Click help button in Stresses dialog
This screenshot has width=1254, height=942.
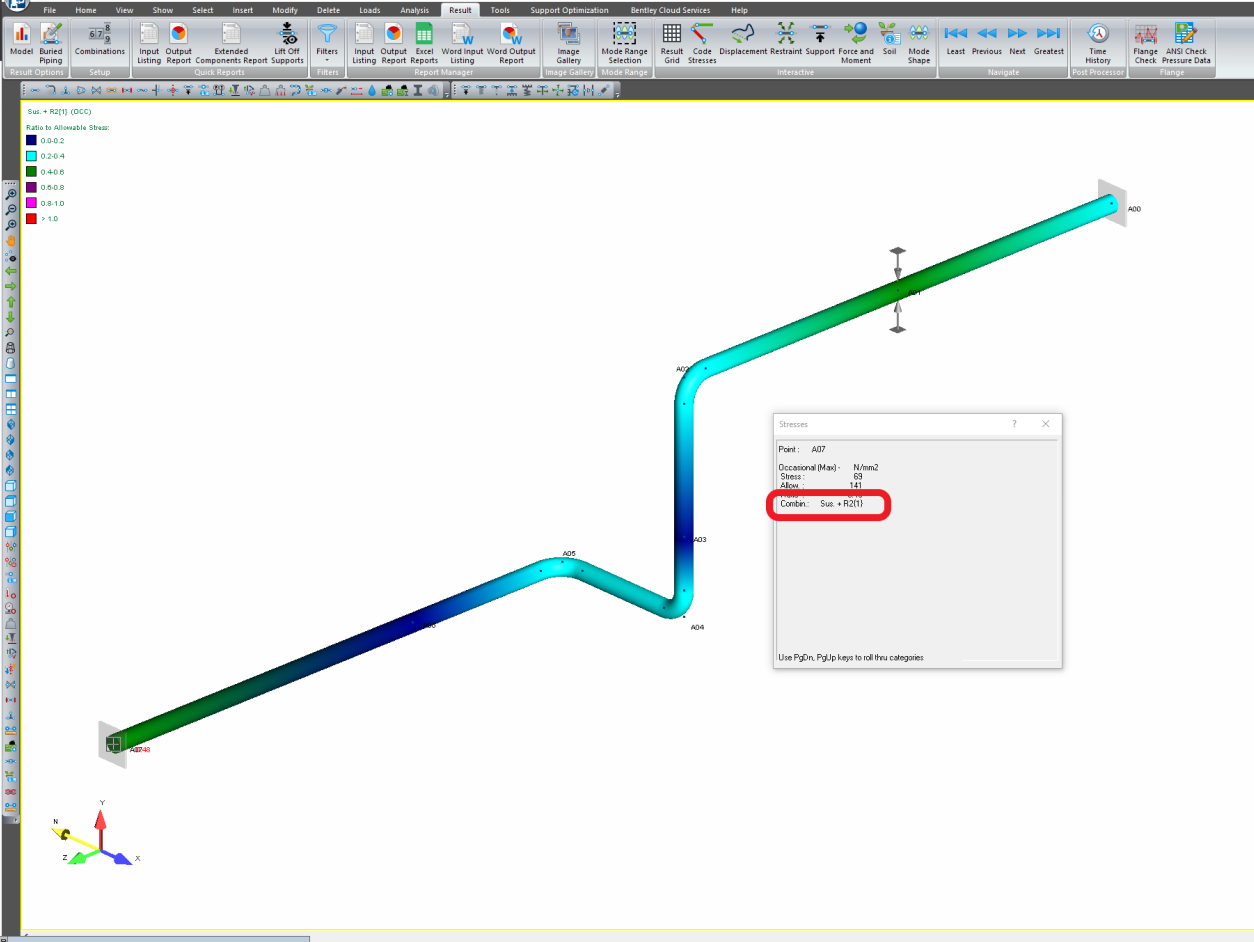pos(1014,424)
